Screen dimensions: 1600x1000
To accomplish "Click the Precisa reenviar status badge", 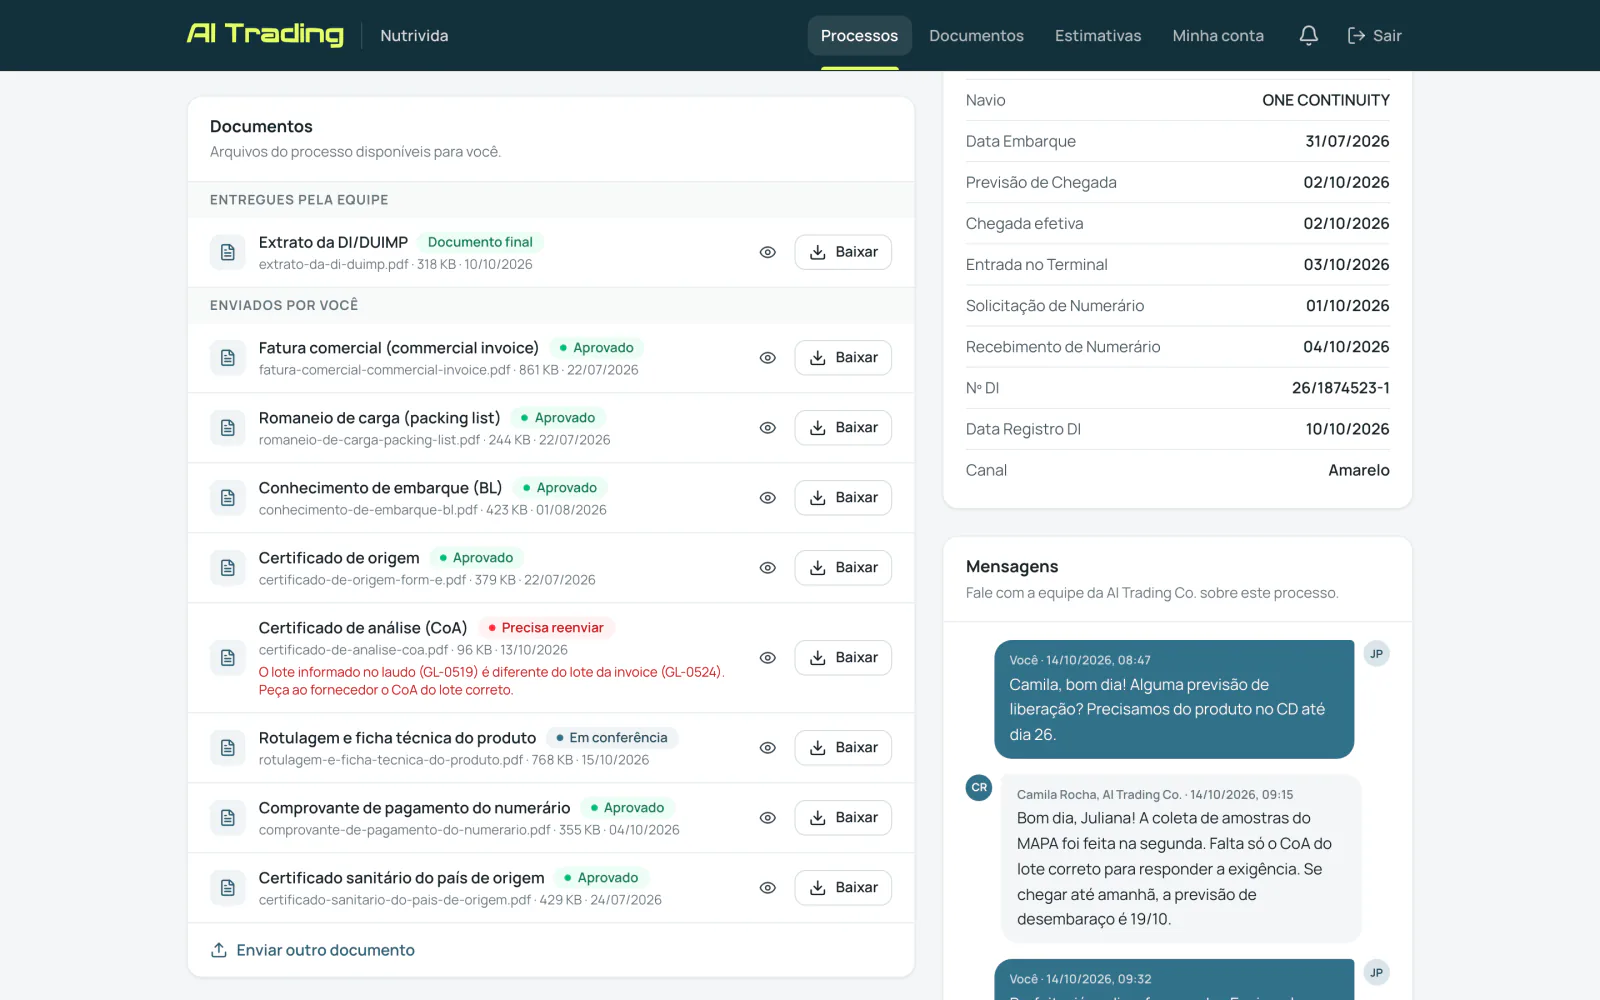I will tap(546, 628).
